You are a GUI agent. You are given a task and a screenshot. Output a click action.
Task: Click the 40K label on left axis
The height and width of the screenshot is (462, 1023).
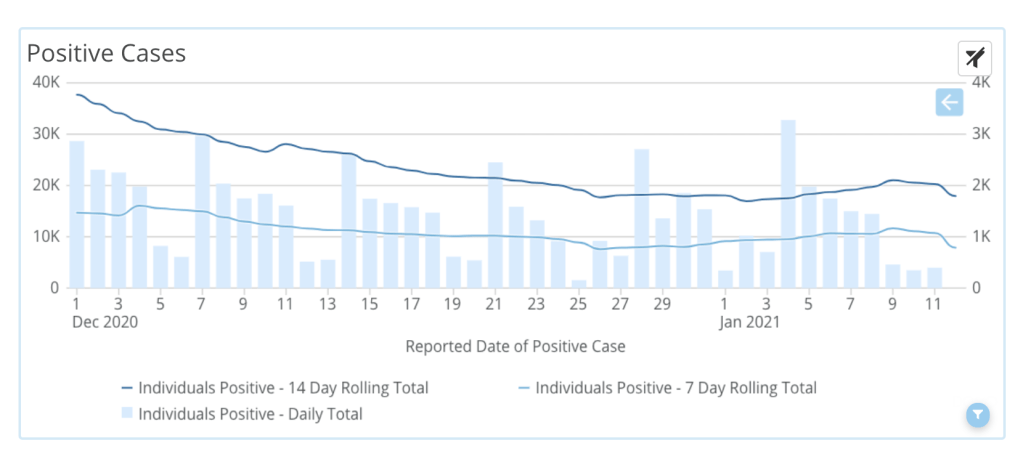(45, 82)
